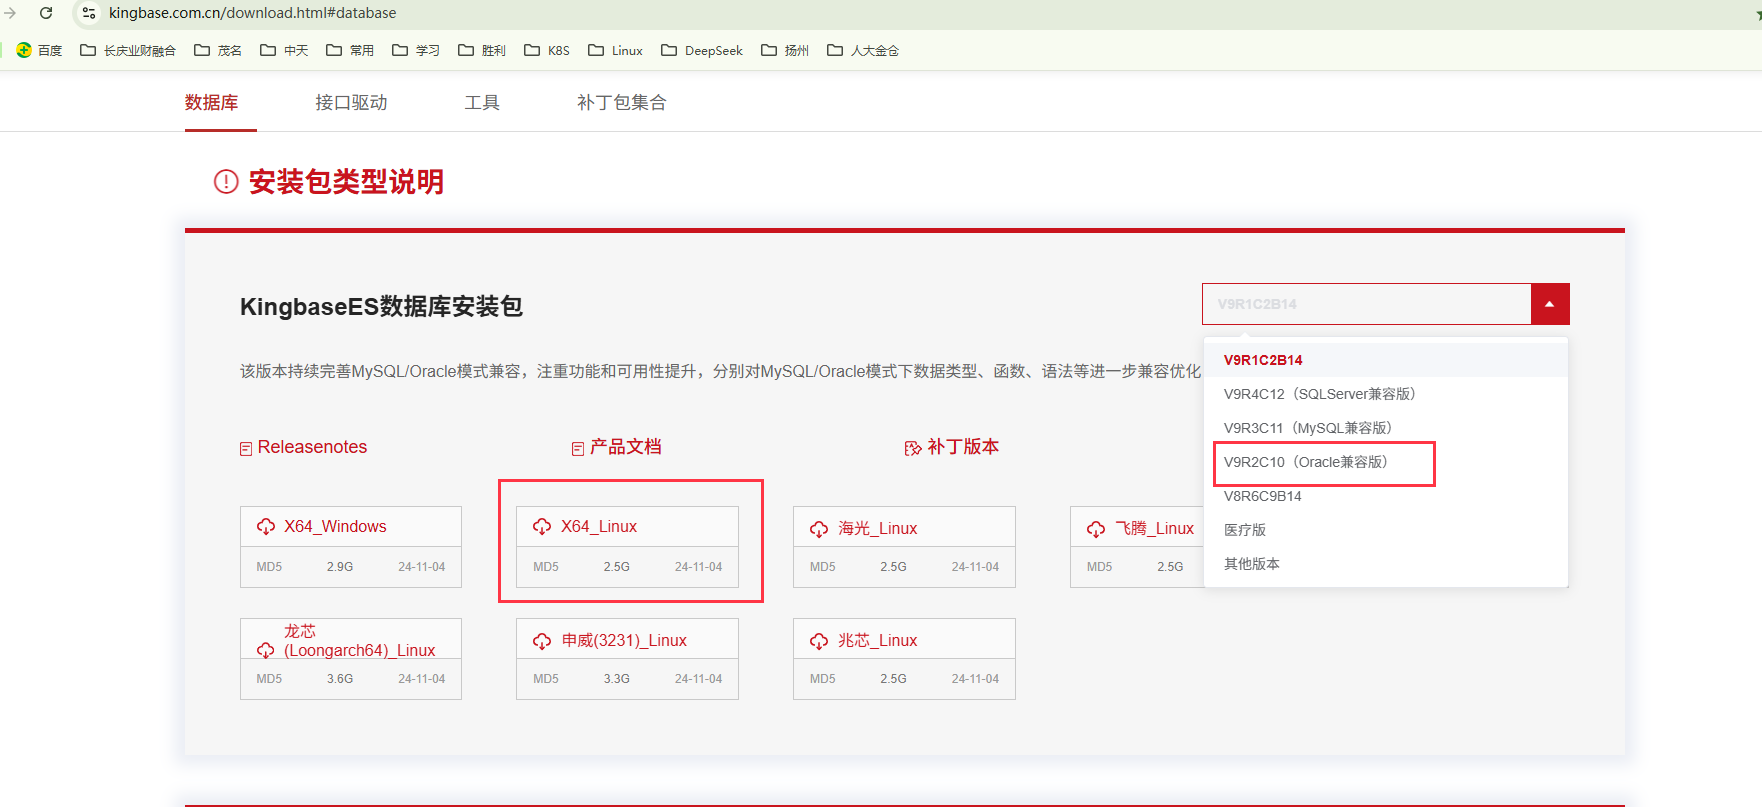The image size is (1762, 807).
Task: Open the Linux bookmark folder
Action: coord(615,50)
